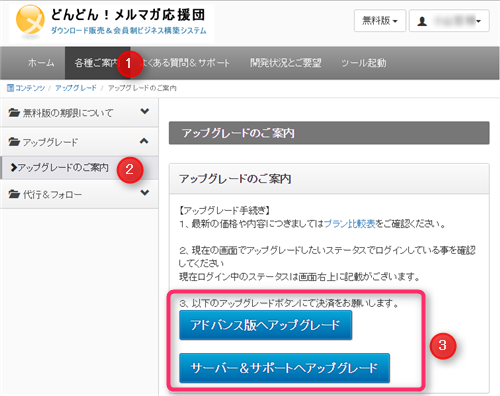Click the 無料版の期限について folder icon
Screen dimensions: 500x396
pyautogui.click(x=14, y=113)
